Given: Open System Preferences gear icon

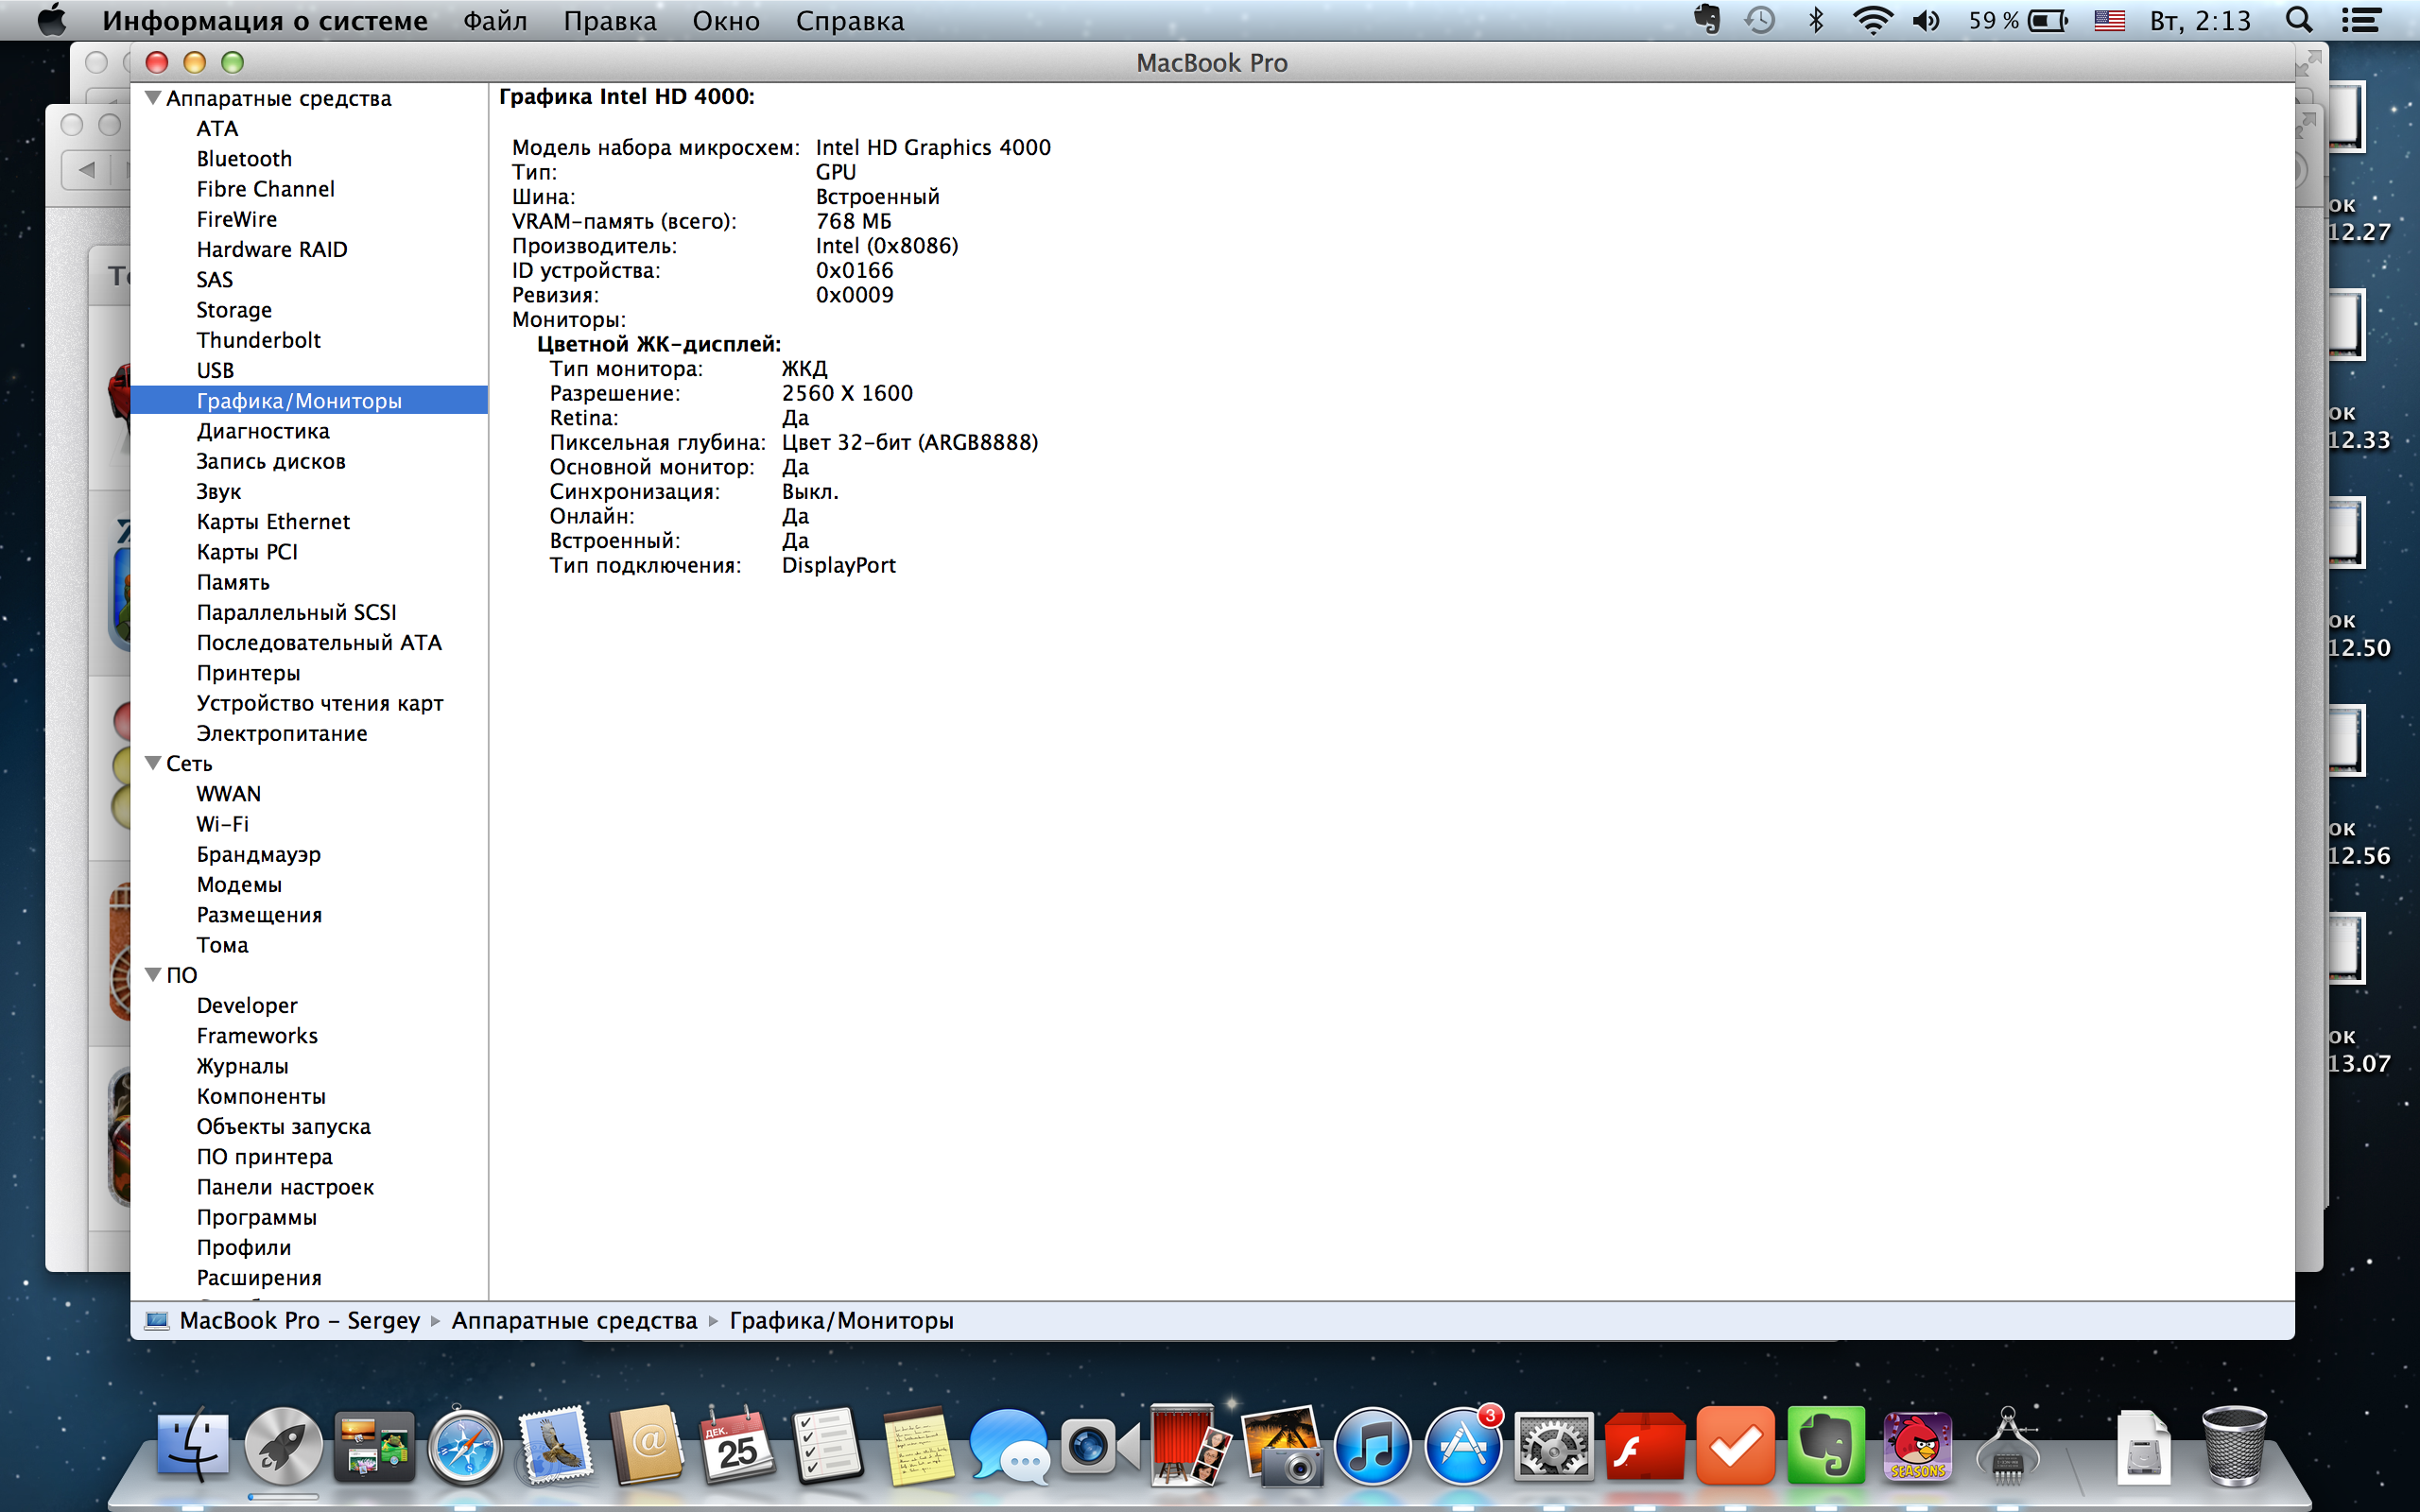Looking at the screenshot, I should click(x=1553, y=1446).
